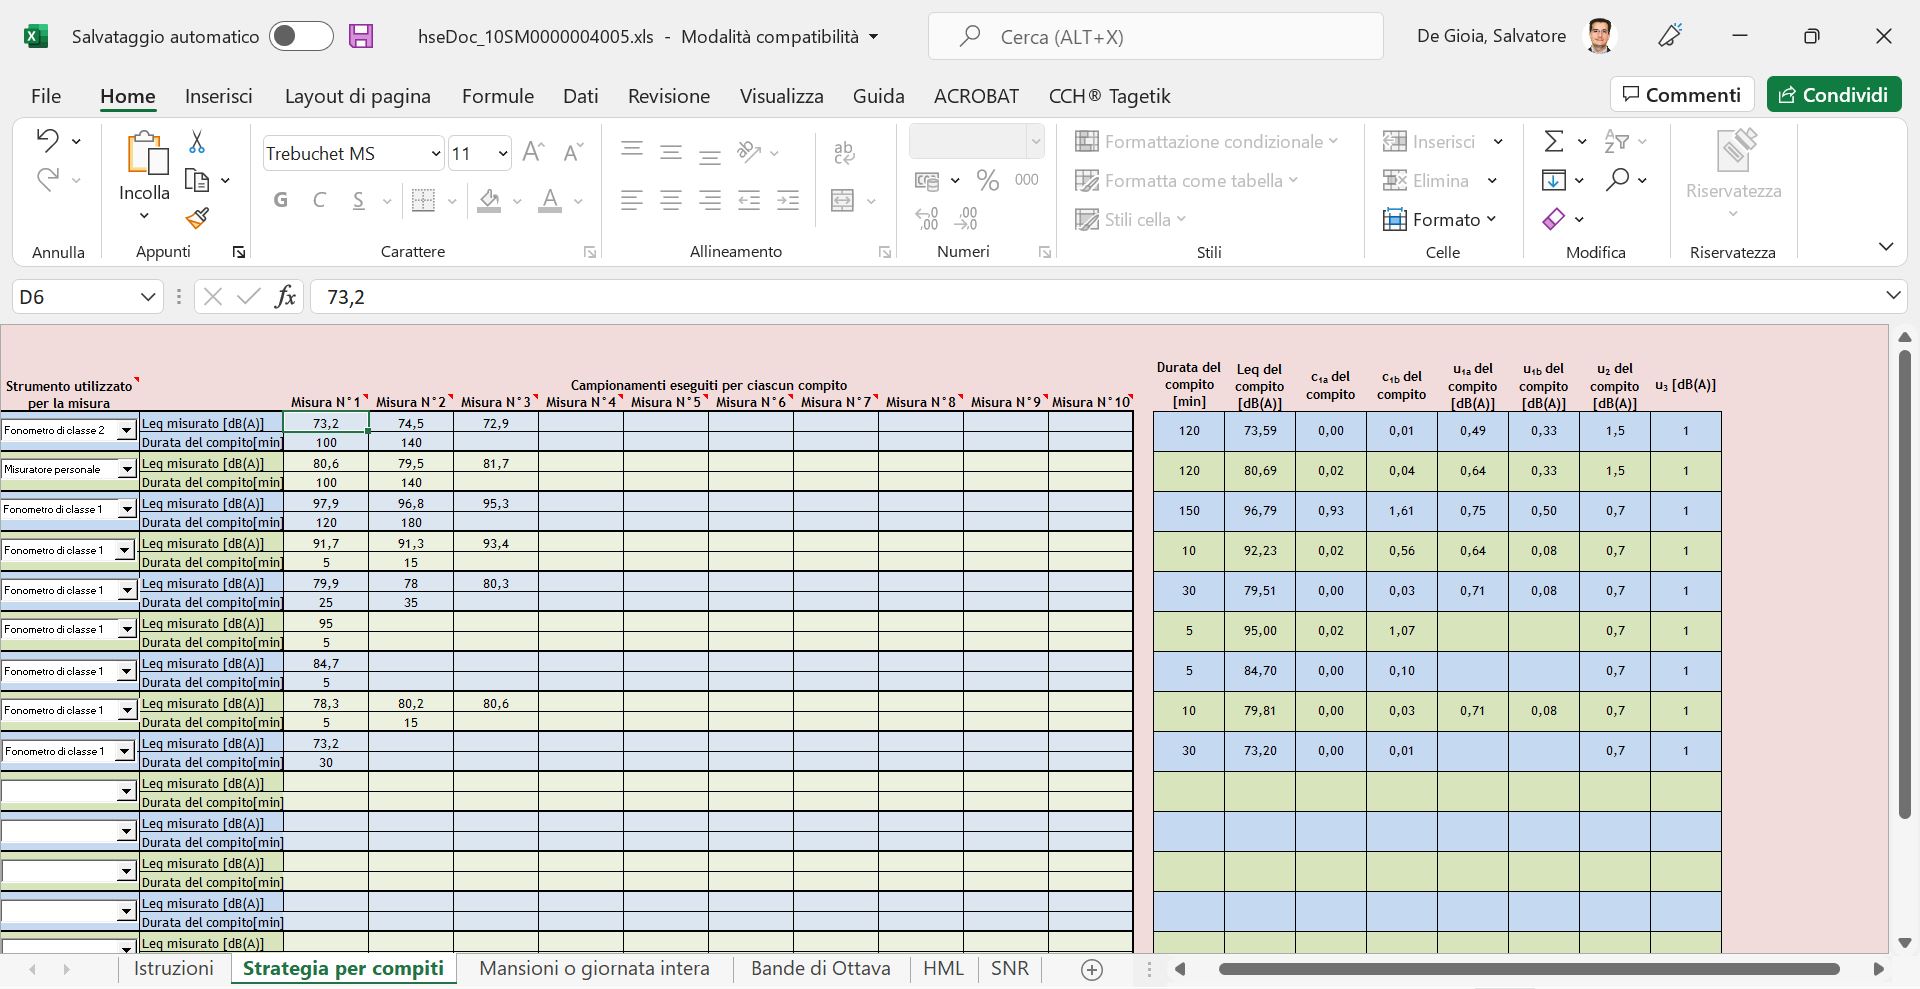Click the percent style icon
Image resolution: width=1920 pixels, height=989 pixels.
(x=988, y=181)
